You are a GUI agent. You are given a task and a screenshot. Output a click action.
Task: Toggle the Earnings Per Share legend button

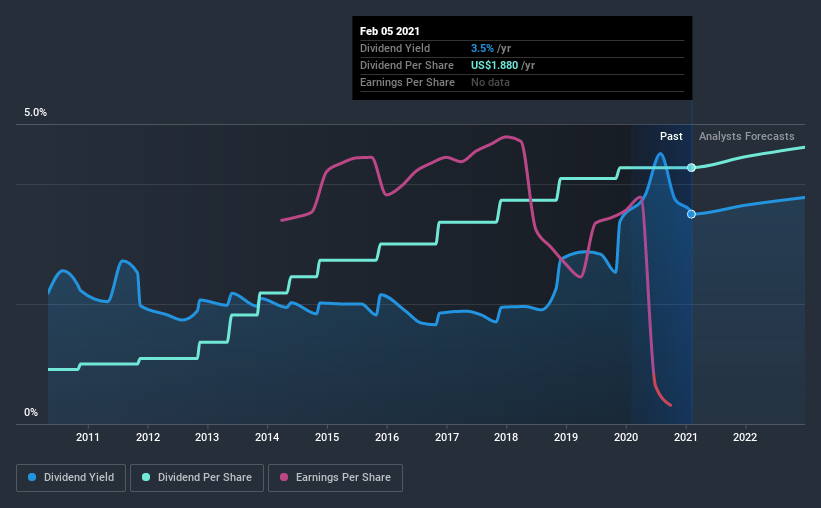coord(336,478)
